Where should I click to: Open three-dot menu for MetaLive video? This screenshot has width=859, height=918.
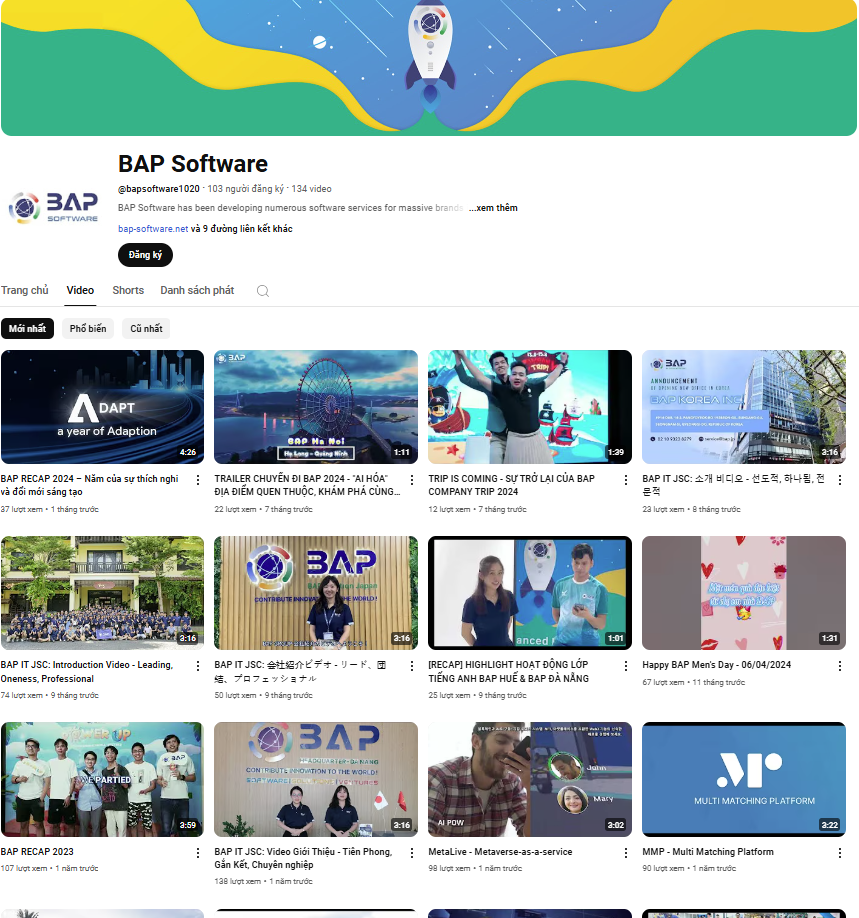coord(625,853)
